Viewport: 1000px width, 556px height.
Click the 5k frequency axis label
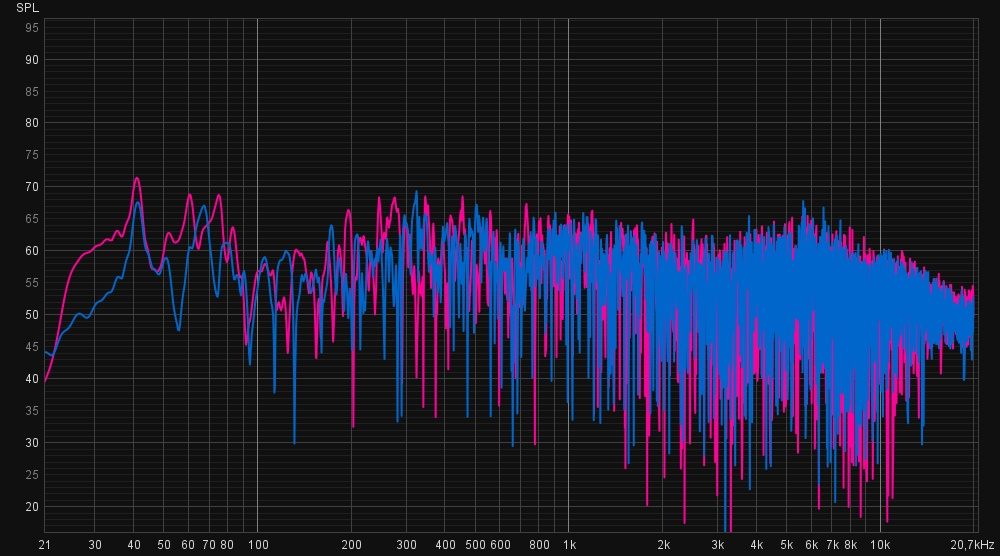click(786, 545)
